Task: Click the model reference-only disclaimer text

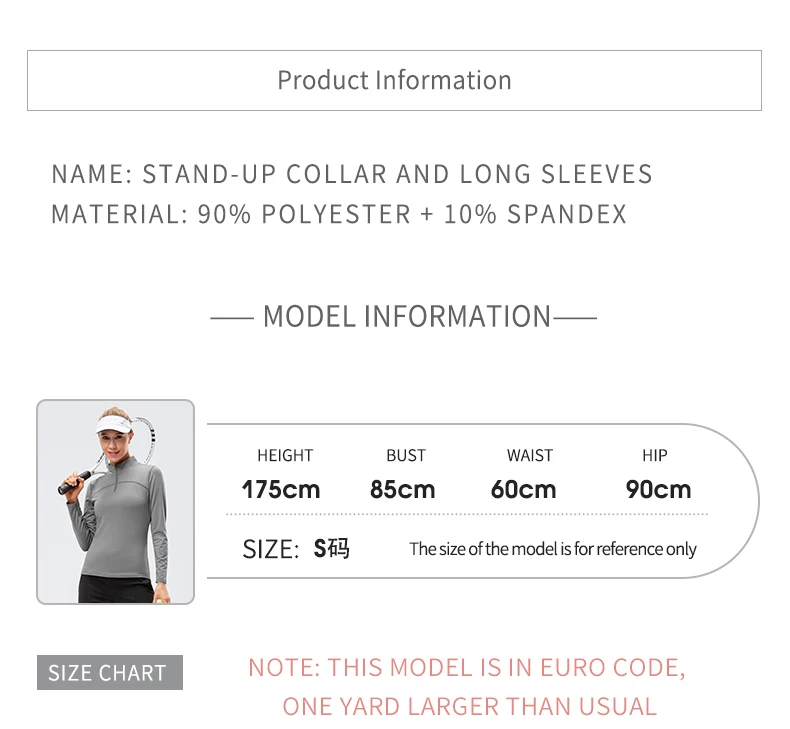Action: (x=553, y=549)
